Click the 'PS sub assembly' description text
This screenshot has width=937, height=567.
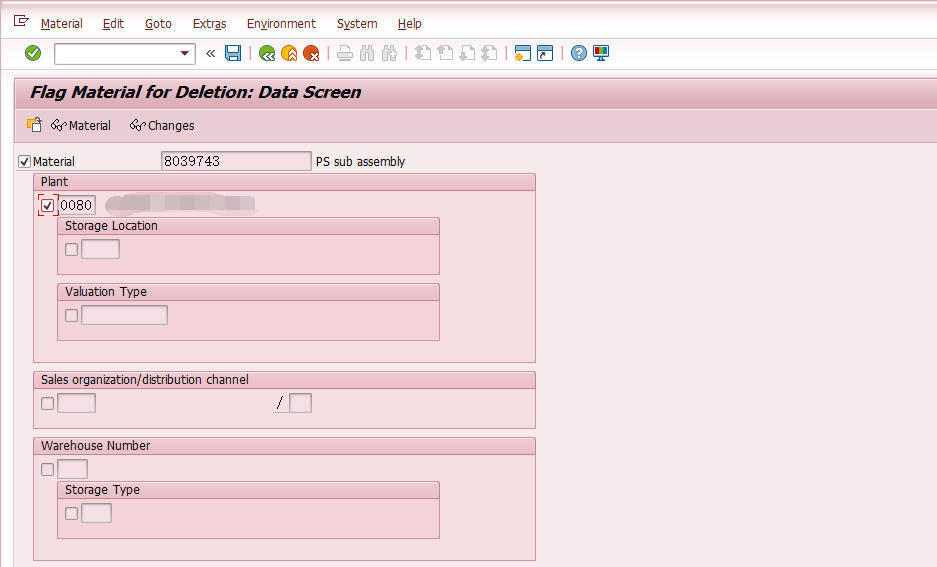360,162
